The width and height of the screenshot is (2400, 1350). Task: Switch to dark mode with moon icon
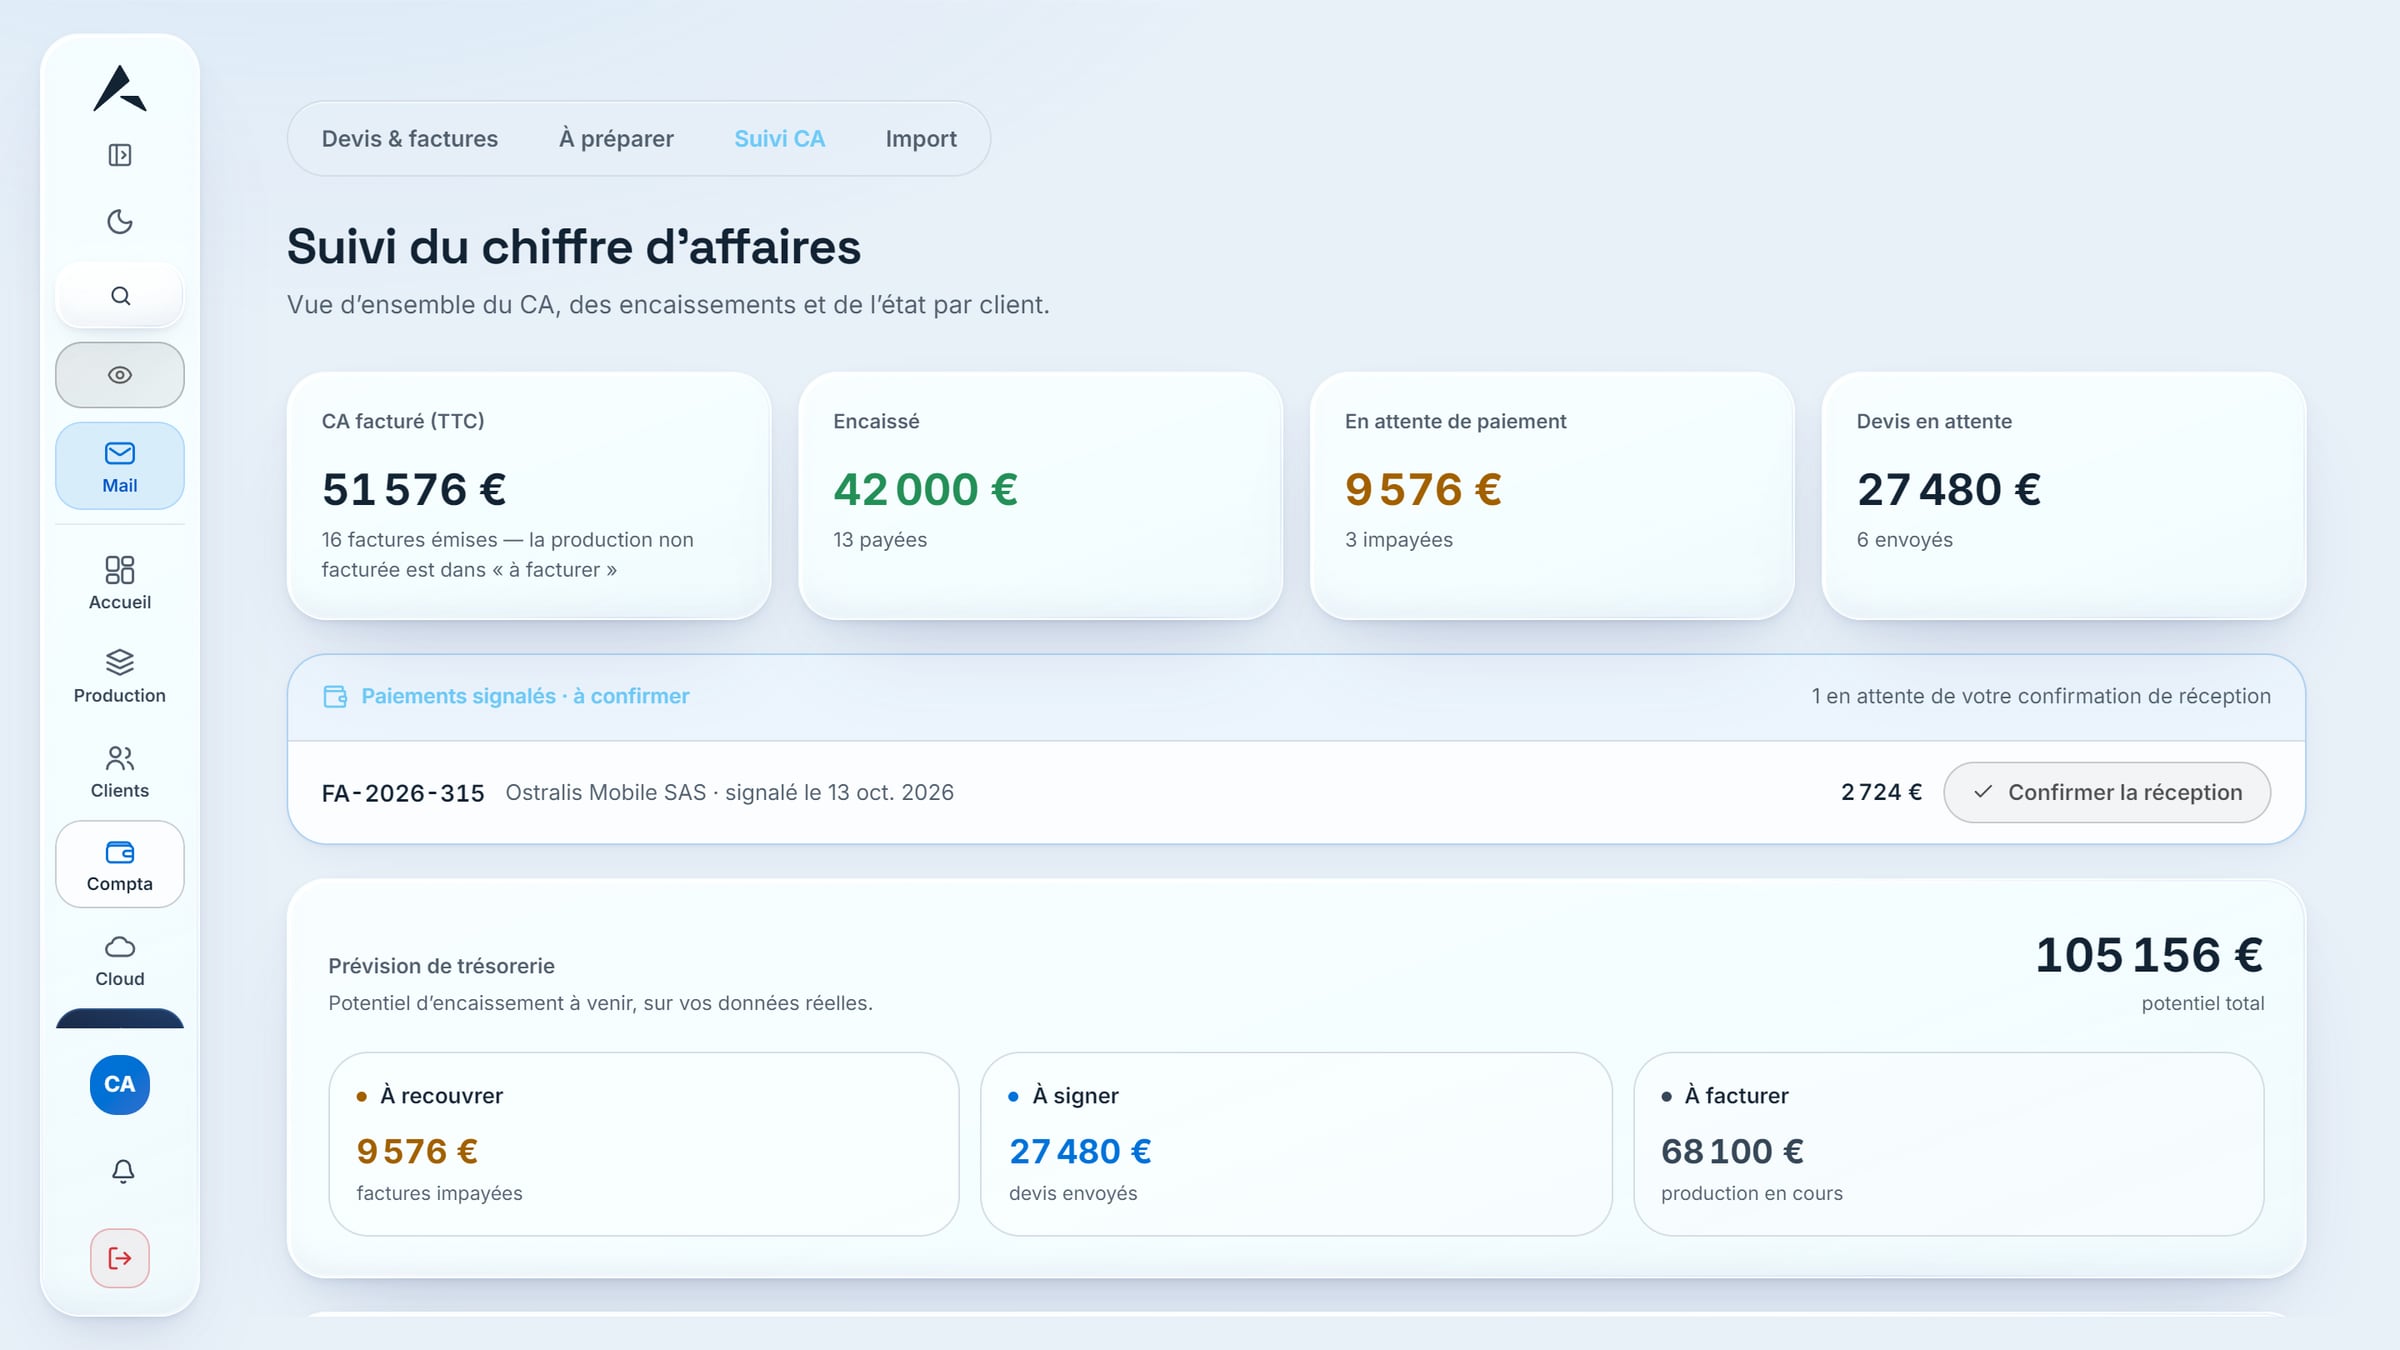click(x=120, y=221)
